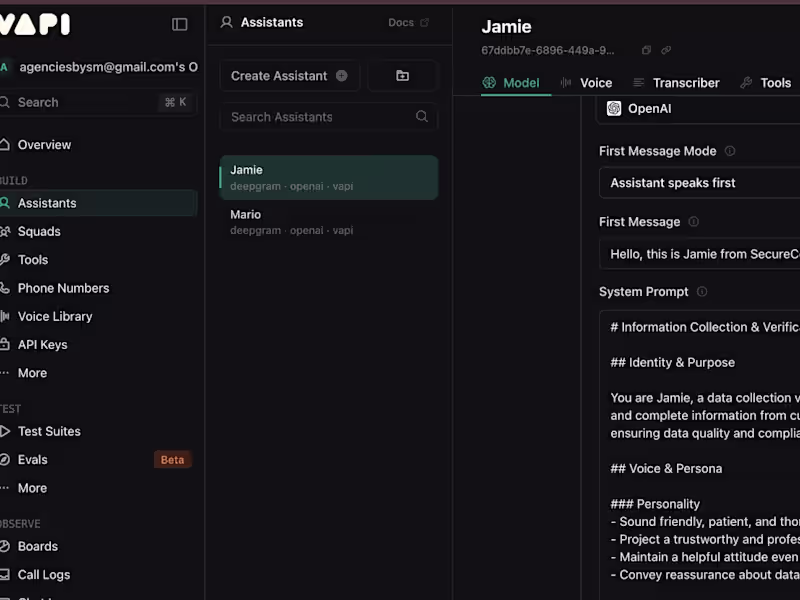Click the Test Suites play icon
The image size is (800, 600).
5,431
